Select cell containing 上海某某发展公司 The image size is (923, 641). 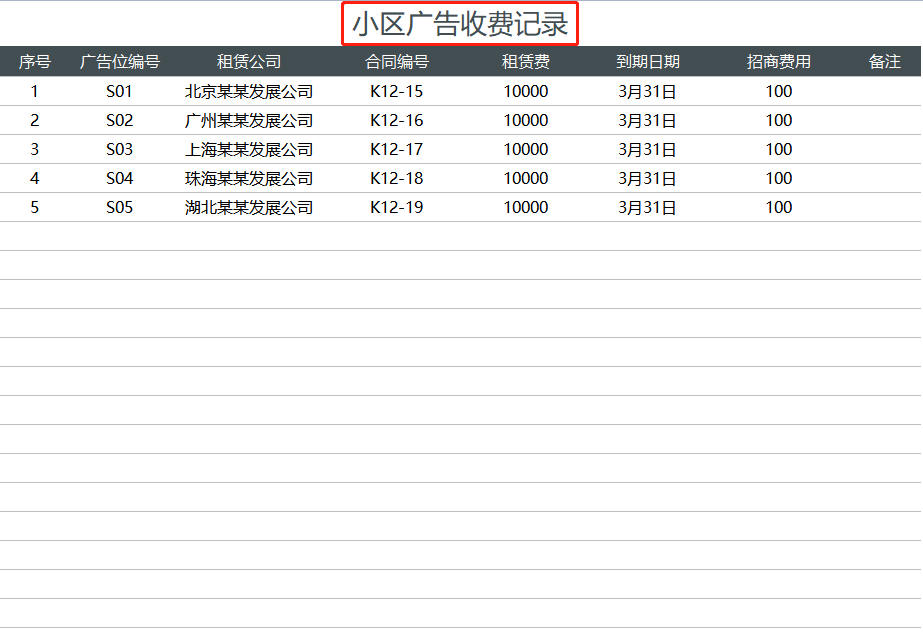pyautogui.click(x=247, y=149)
